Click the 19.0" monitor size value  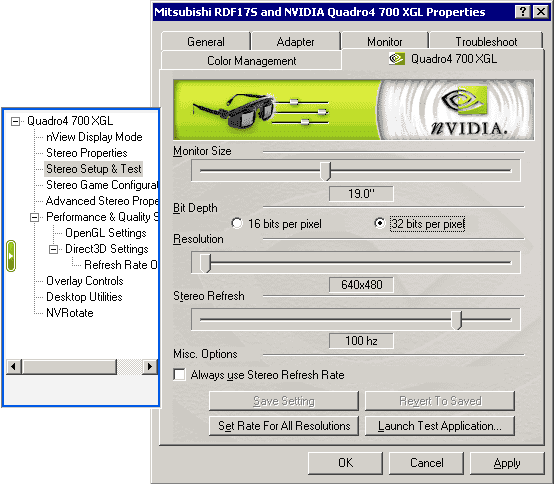click(x=361, y=194)
